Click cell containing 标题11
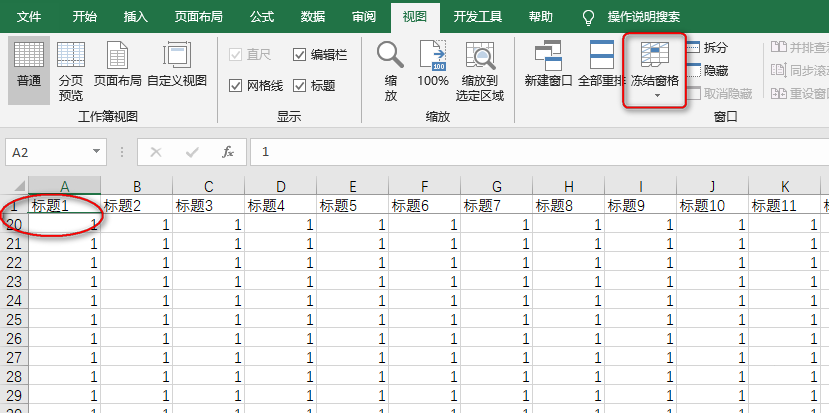 [785, 205]
